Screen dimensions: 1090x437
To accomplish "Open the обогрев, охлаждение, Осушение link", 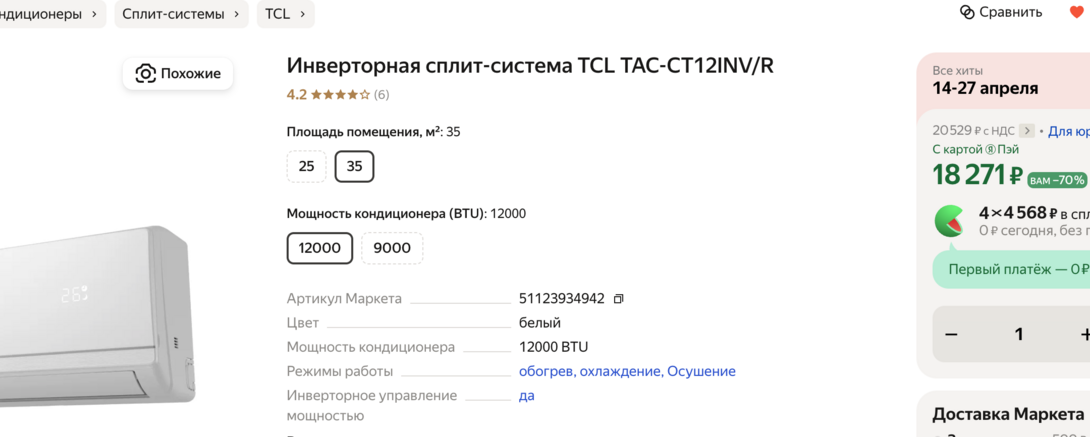I will coord(627,371).
